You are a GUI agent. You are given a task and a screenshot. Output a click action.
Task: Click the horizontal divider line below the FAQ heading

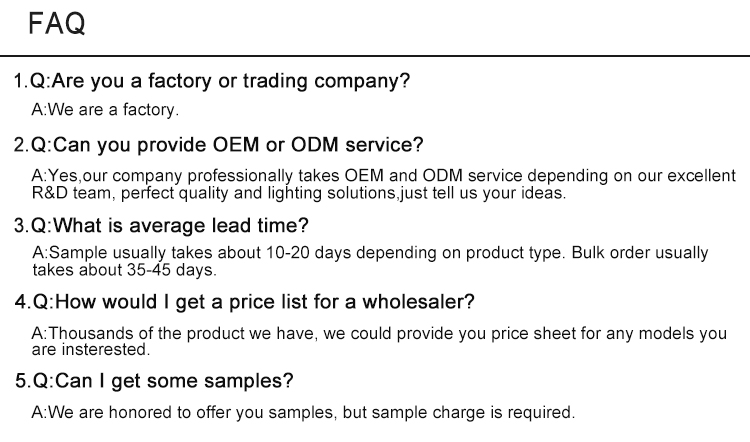(x=375, y=55)
